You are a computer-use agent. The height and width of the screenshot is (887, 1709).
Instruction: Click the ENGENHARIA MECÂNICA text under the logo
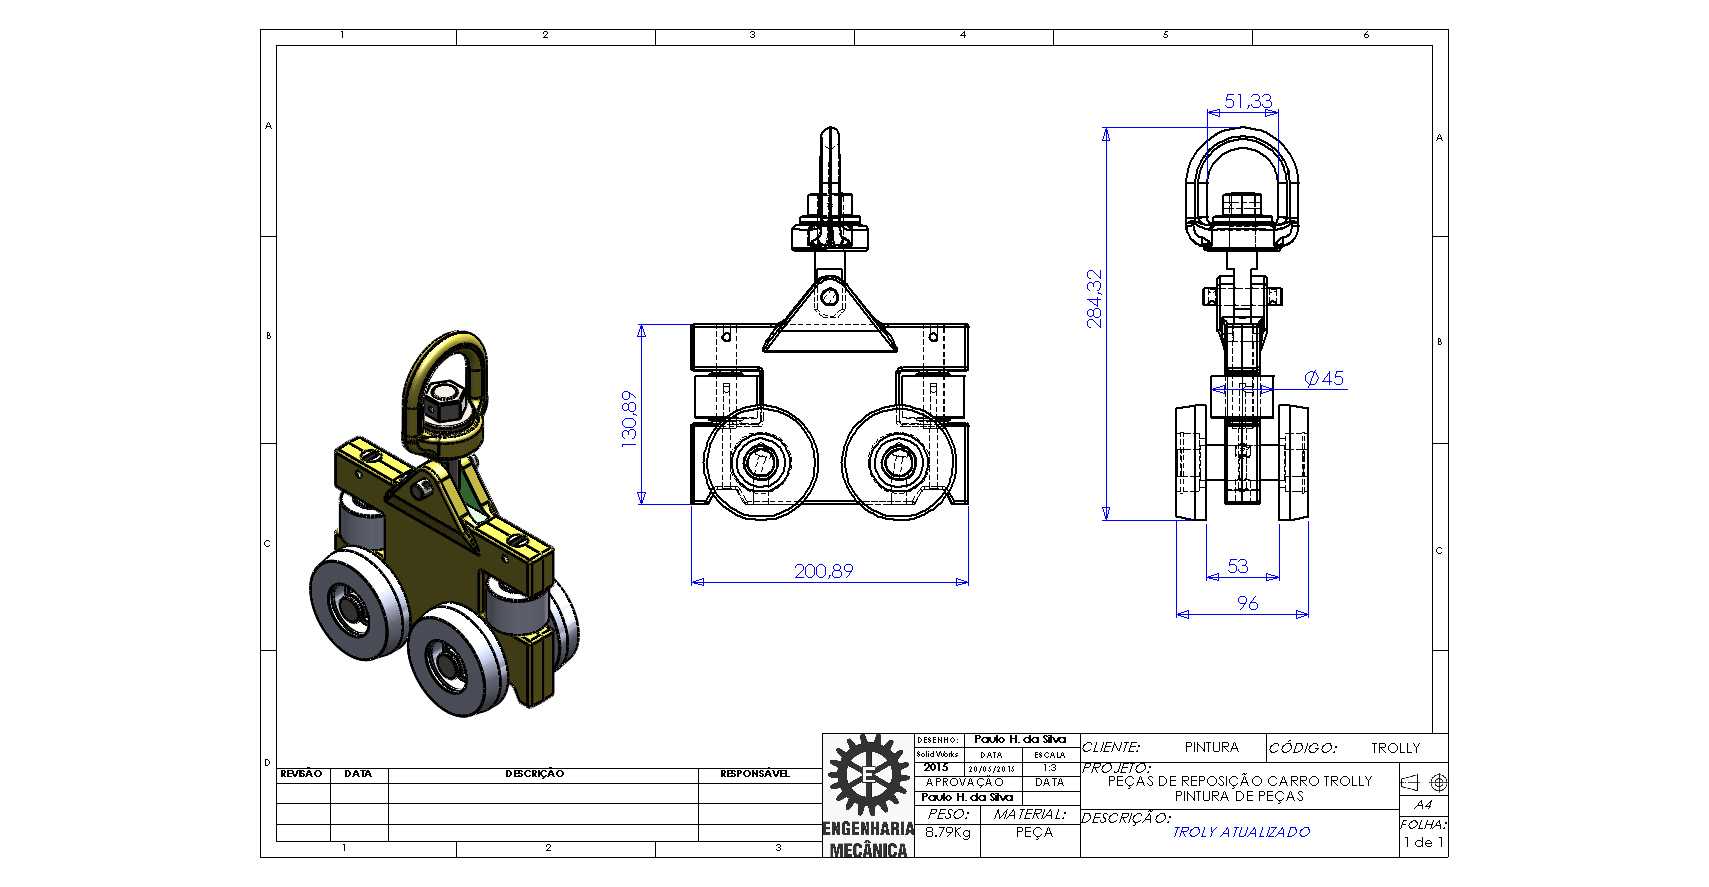click(869, 839)
